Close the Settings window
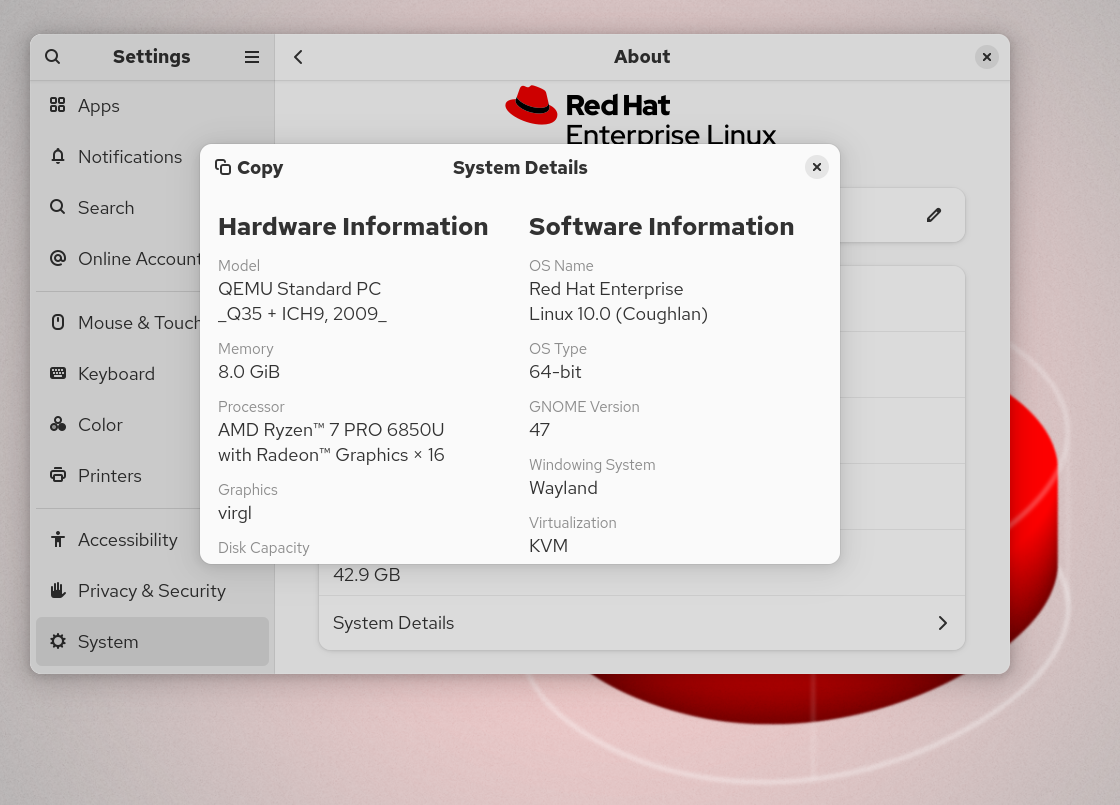 (986, 56)
